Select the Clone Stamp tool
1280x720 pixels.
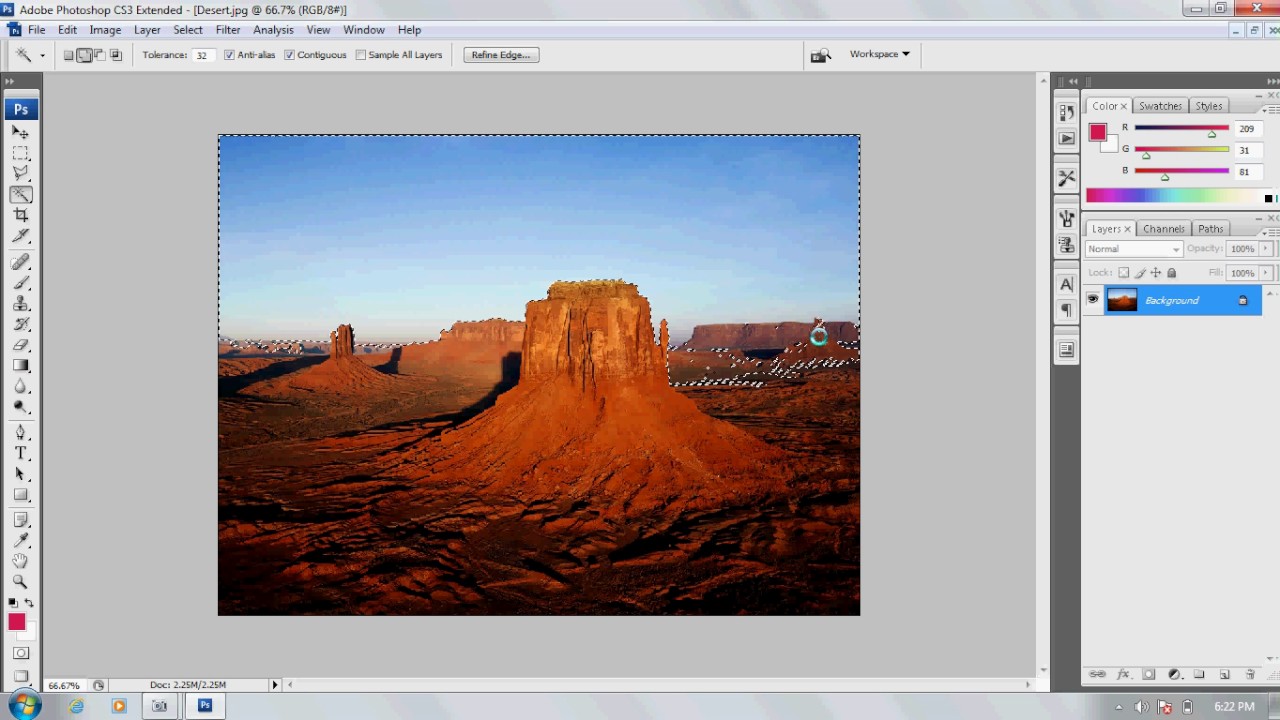tap(21, 304)
